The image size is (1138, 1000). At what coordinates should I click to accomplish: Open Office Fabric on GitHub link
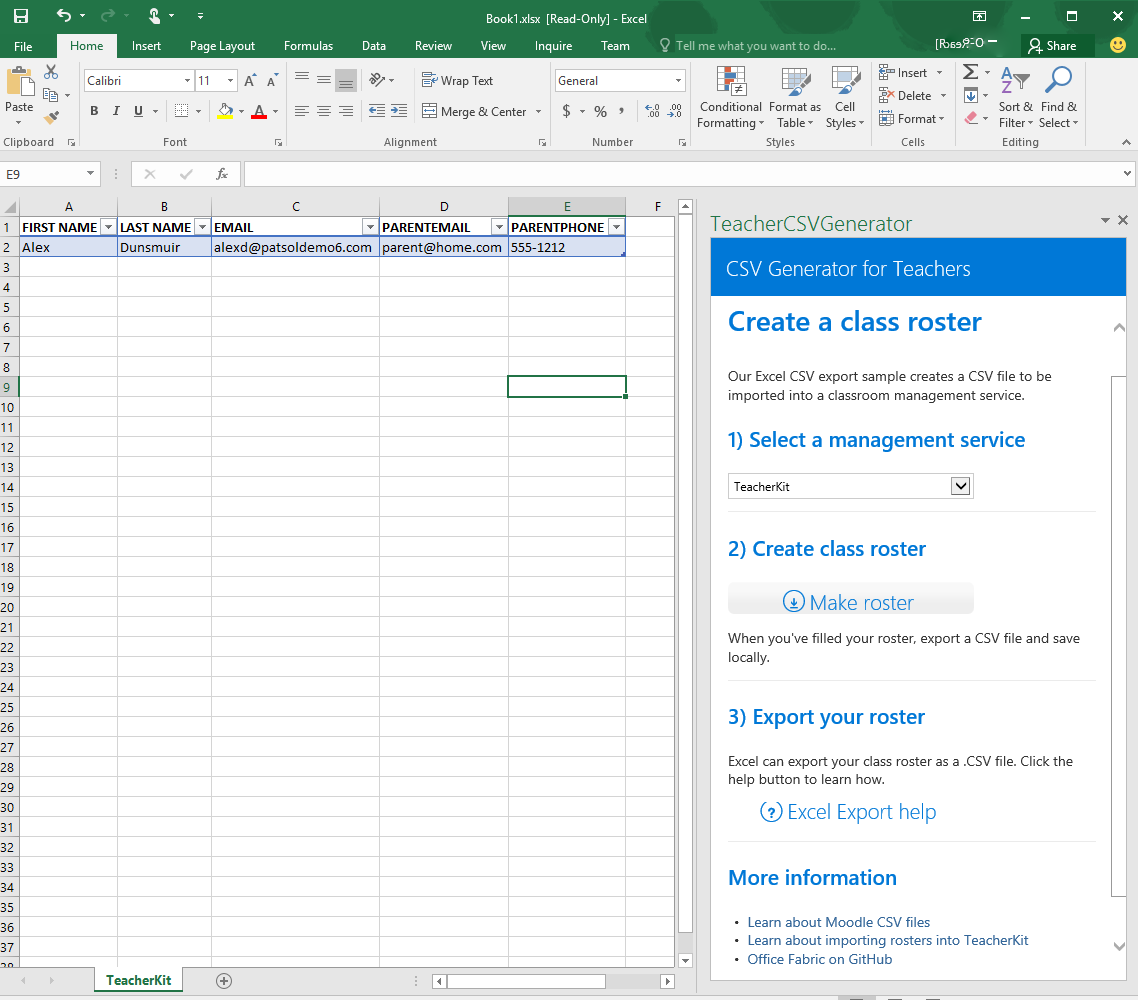819,959
